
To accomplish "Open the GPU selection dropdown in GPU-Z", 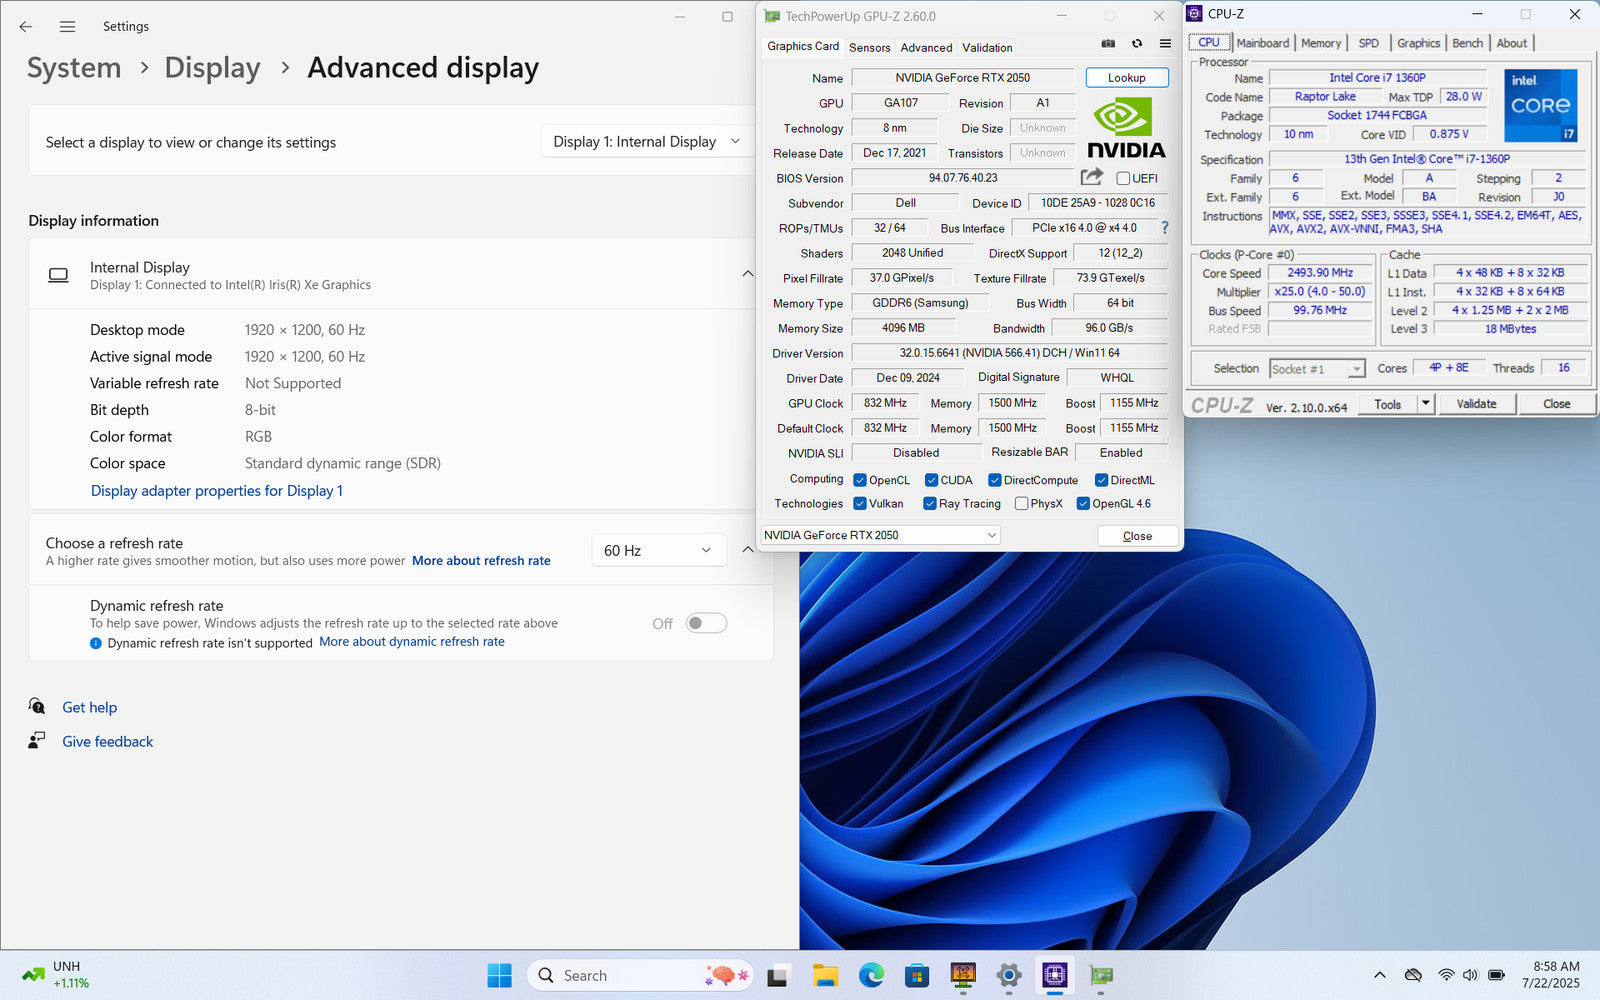I will coord(880,535).
